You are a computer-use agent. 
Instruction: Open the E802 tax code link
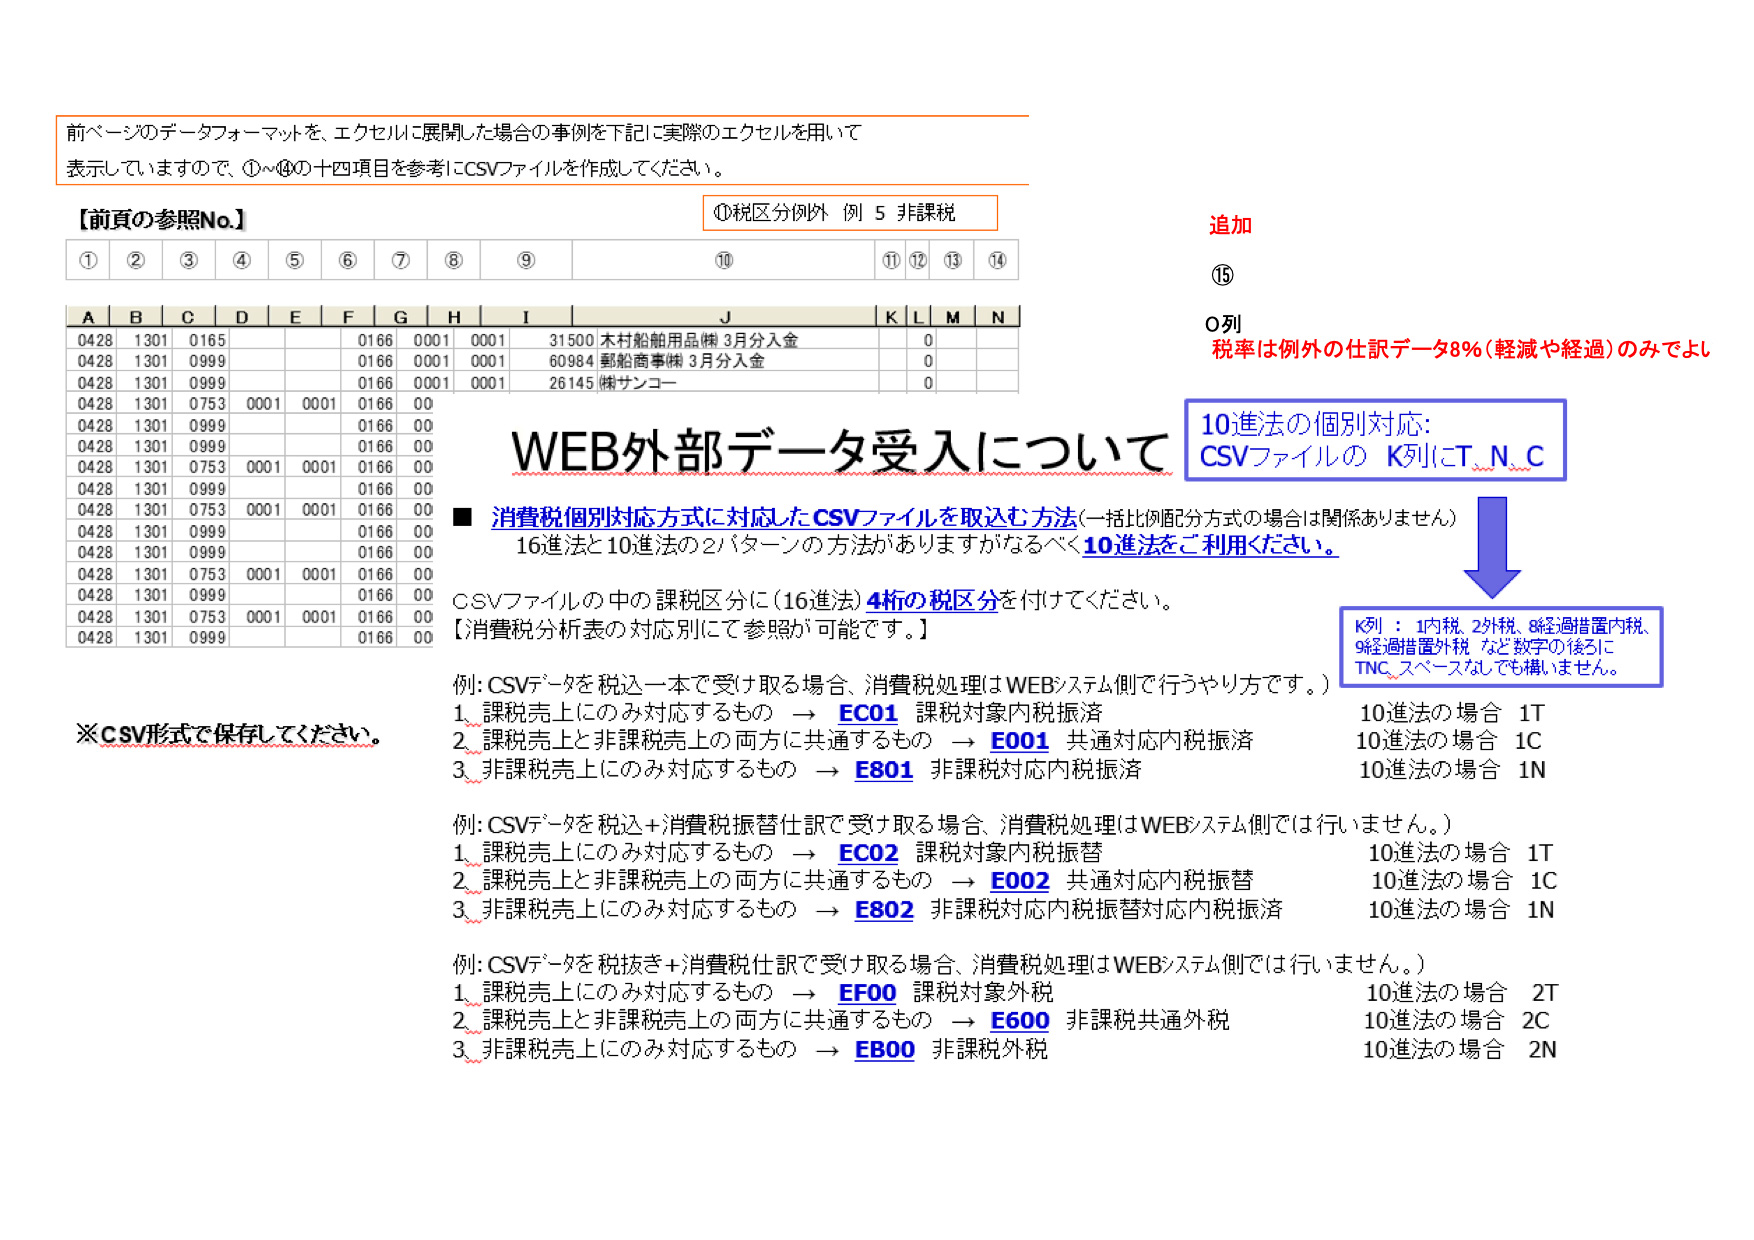click(x=884, y=910)
